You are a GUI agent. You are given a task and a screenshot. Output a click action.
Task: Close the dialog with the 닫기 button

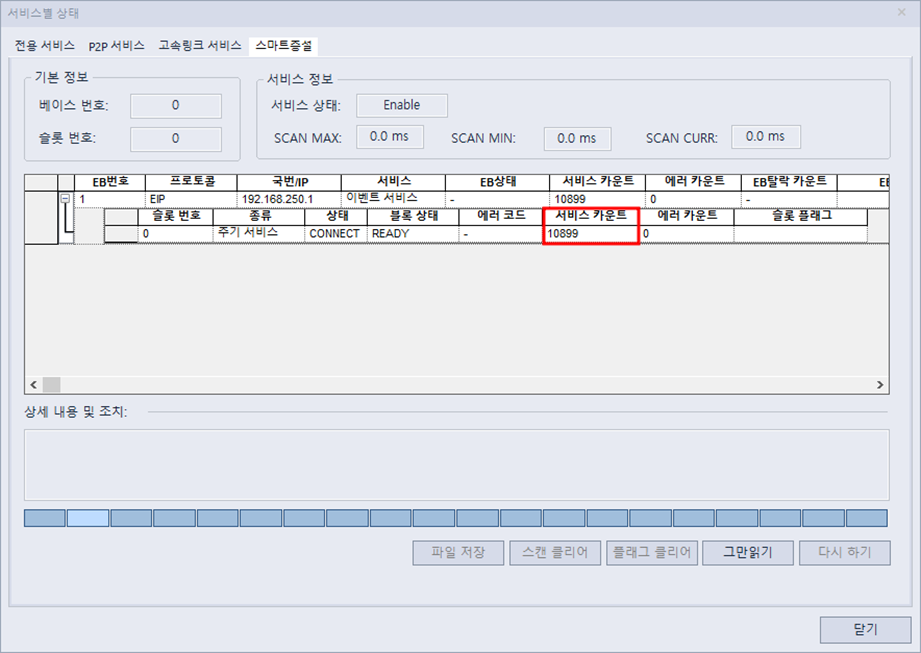[x=867, y=630]
